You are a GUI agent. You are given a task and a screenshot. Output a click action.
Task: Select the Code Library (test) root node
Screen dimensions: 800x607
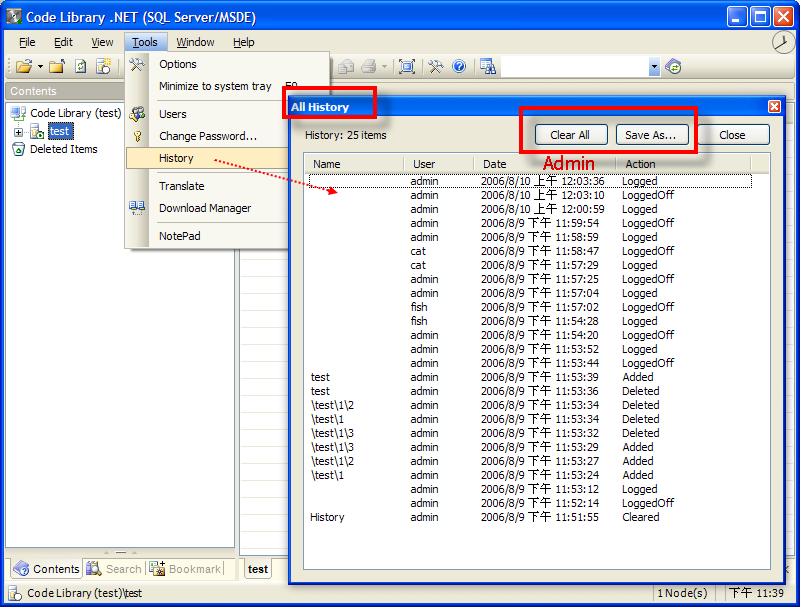pyautogui.click(x=76, y=113)
